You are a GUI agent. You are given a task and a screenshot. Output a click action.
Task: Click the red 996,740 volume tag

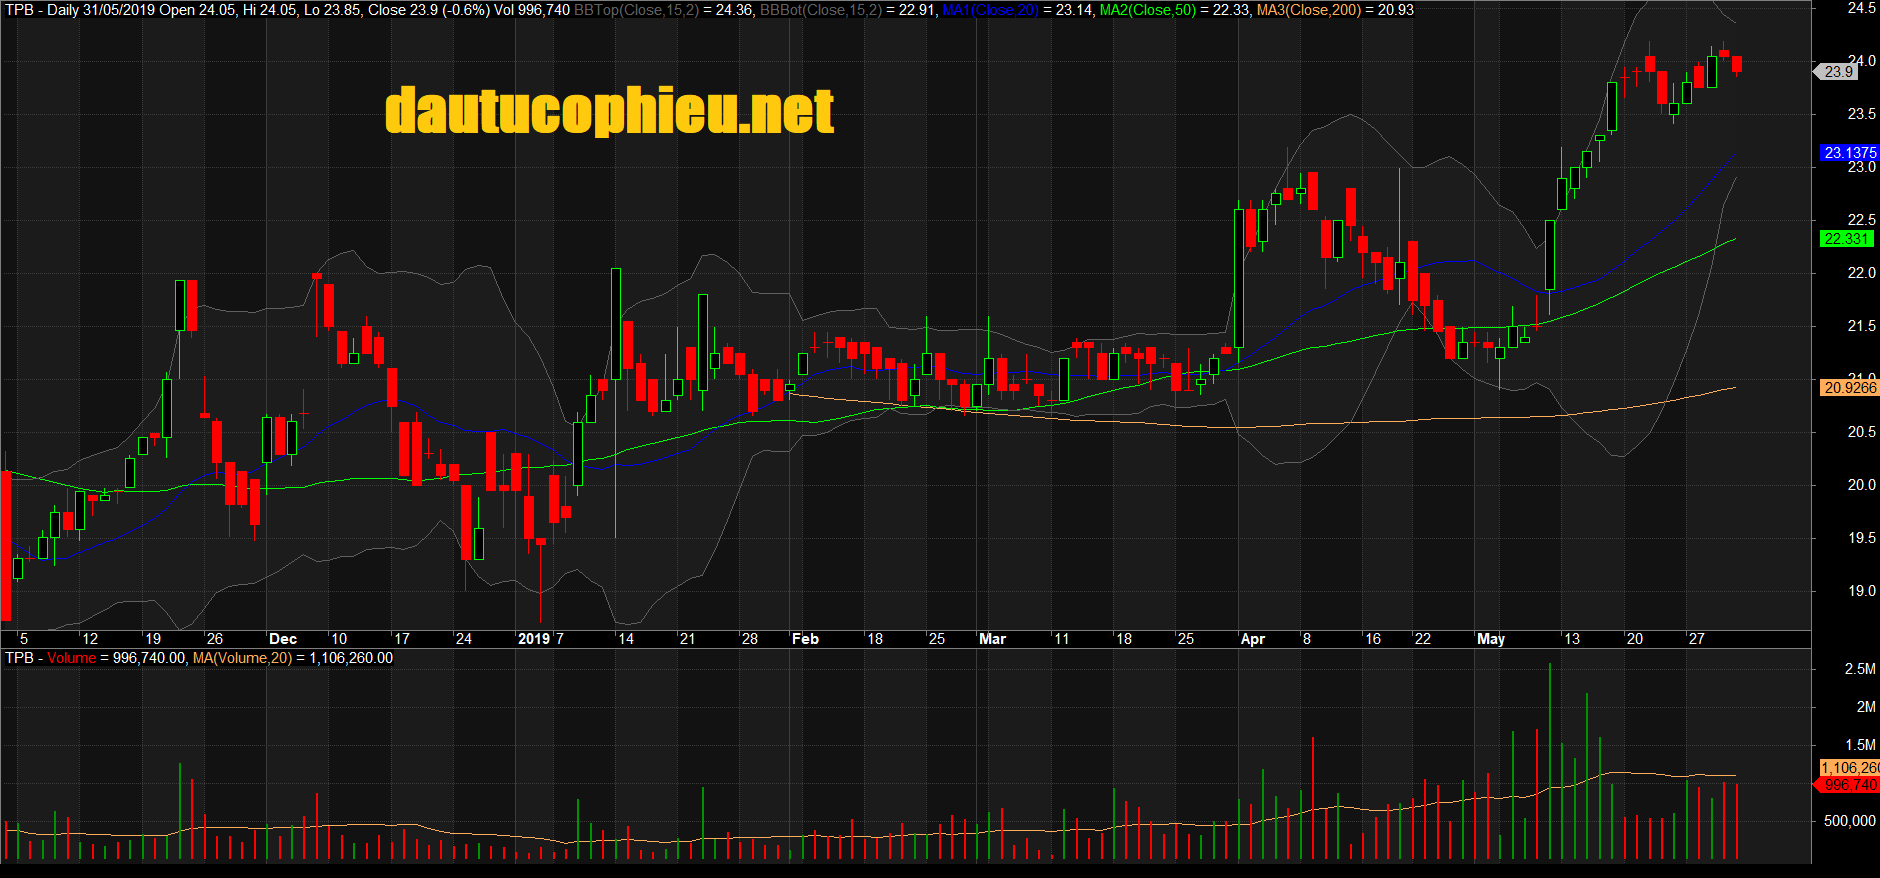click(x=1849, y=785)
